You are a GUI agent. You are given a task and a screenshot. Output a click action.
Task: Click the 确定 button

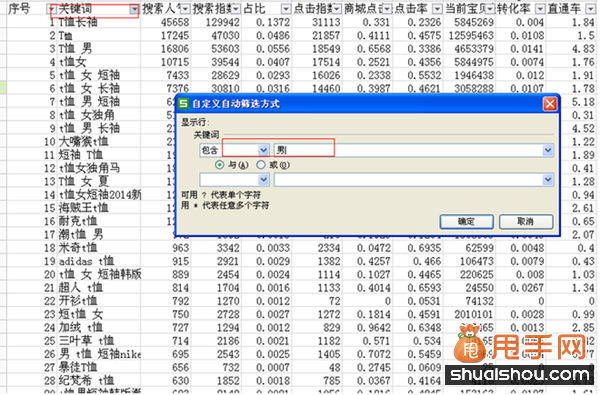pos(466,222)
